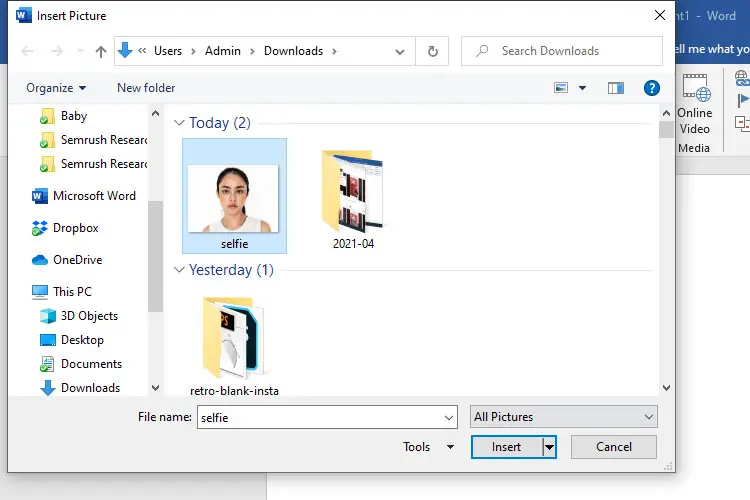Screen dimensions: 750x500
Task: Select Downloads in the address path
Action: 293,51
